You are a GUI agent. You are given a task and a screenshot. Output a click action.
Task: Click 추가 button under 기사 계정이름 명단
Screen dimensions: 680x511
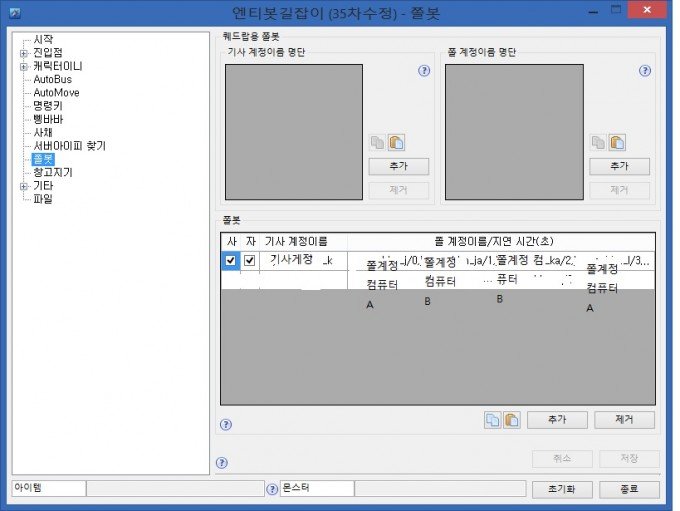[x=398, y=166]
